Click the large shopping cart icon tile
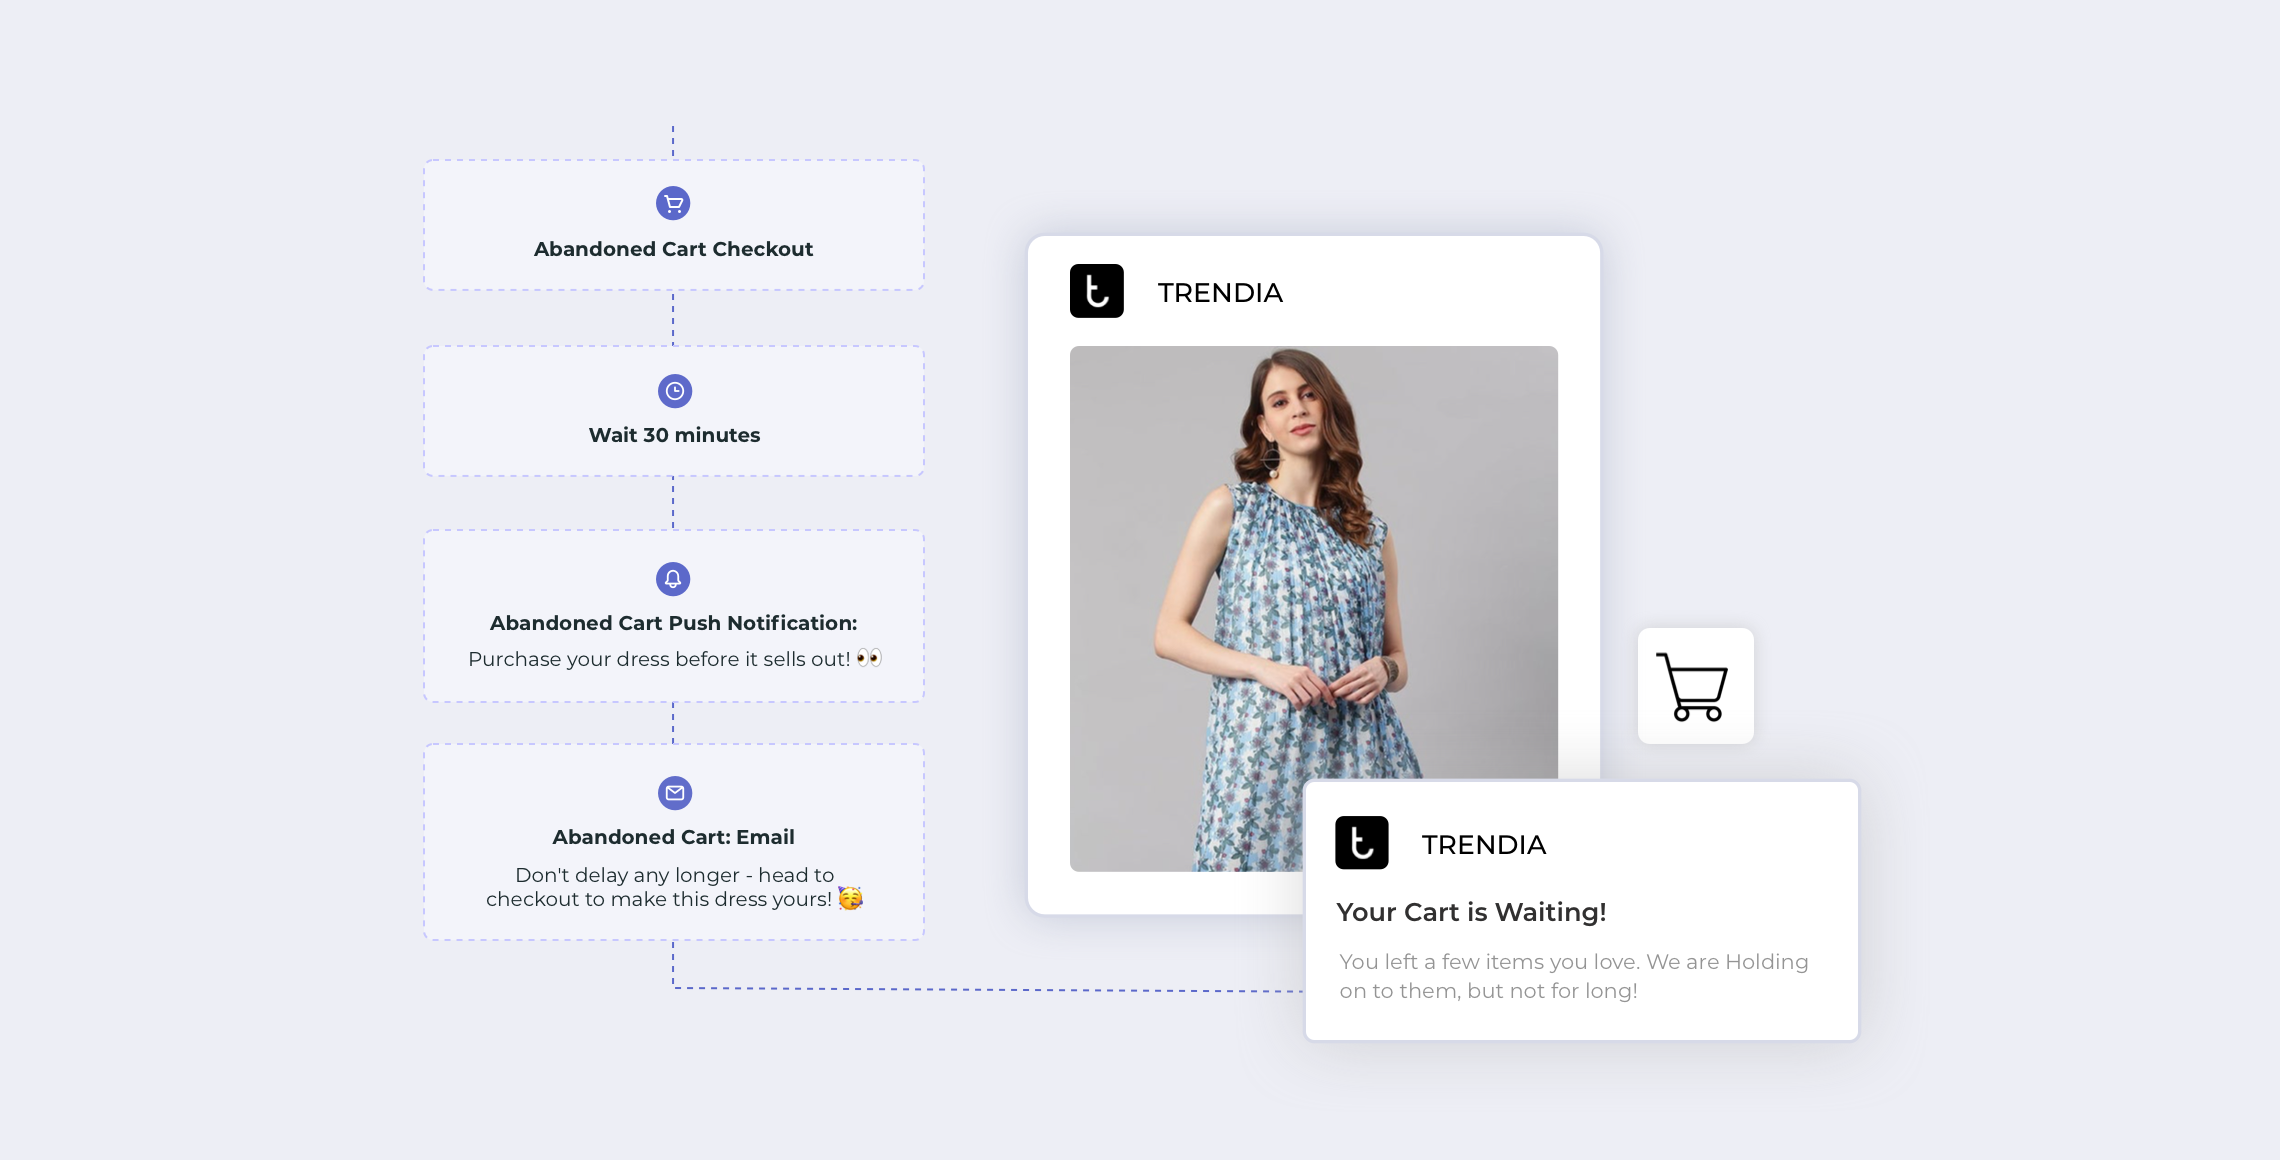 pos(1695,686)
